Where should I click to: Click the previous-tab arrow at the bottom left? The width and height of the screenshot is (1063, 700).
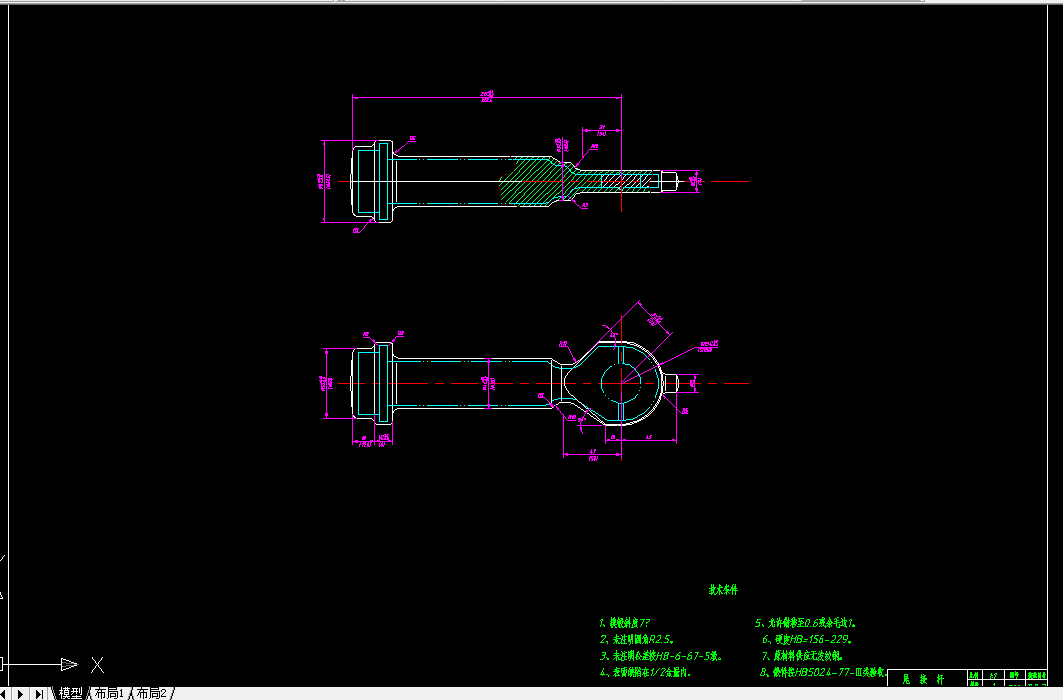[x=5, y=694]
